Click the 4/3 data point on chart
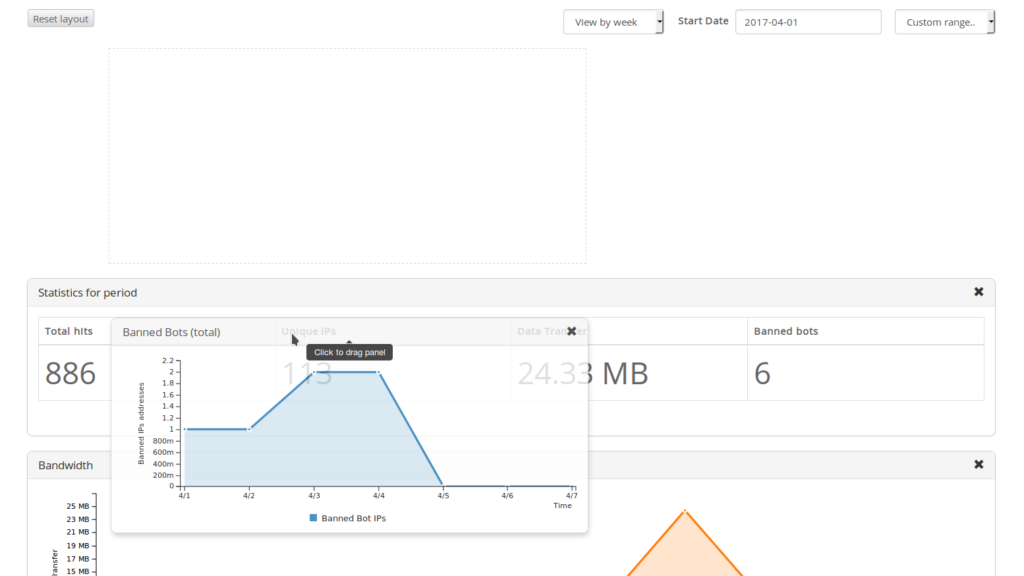Screen dimensions: 1024x576 [x=314, y=372]
